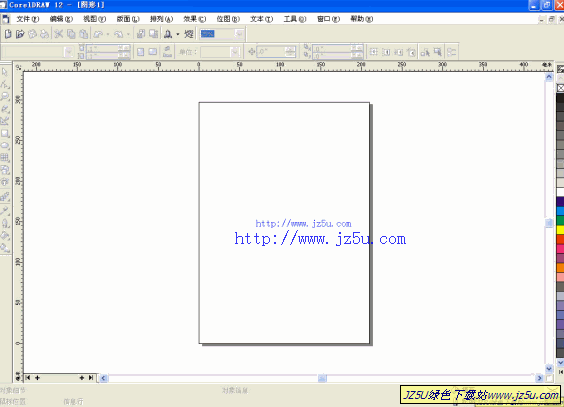This screenshot has height=407, width=564.
Task: Select the Rectangle tool
Action: [5, 133]
